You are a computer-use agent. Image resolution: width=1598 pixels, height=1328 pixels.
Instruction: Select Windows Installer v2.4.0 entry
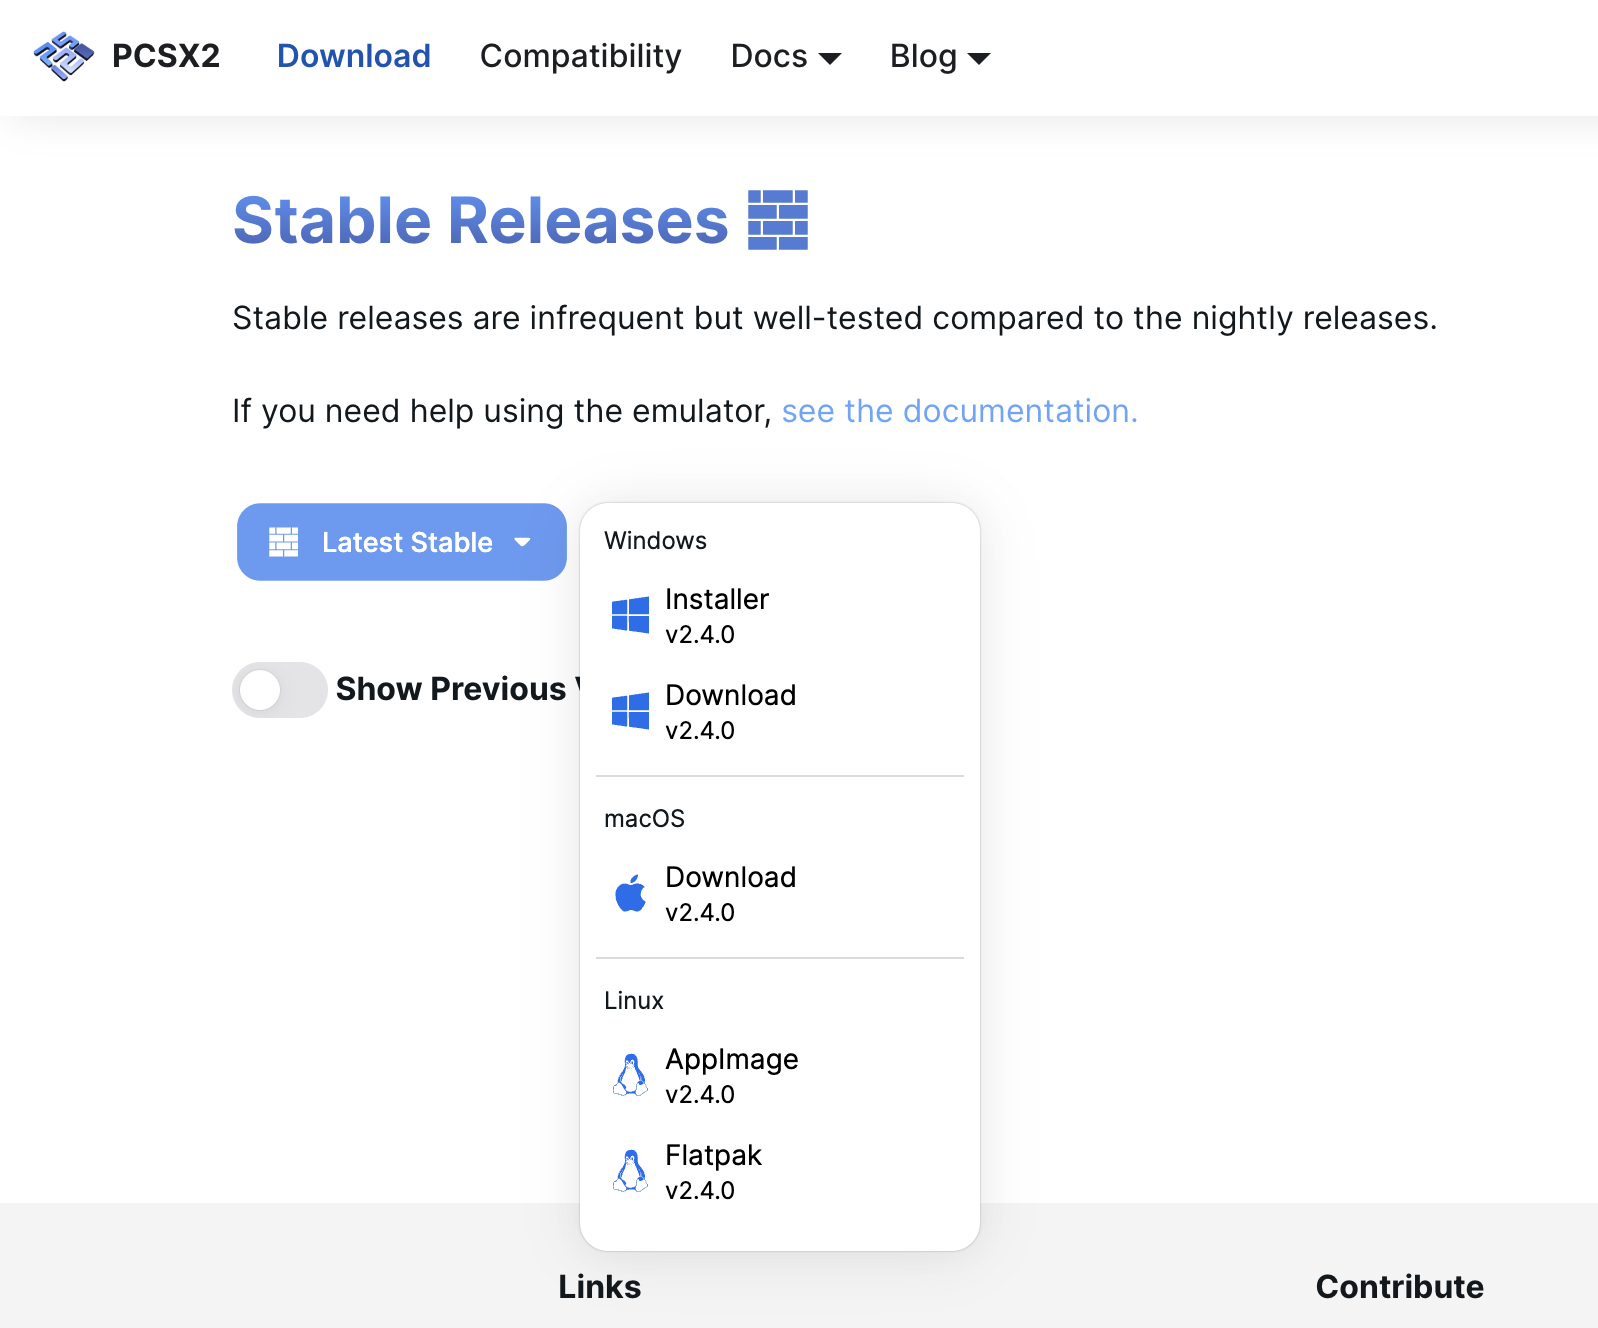(x=718, y=615)
